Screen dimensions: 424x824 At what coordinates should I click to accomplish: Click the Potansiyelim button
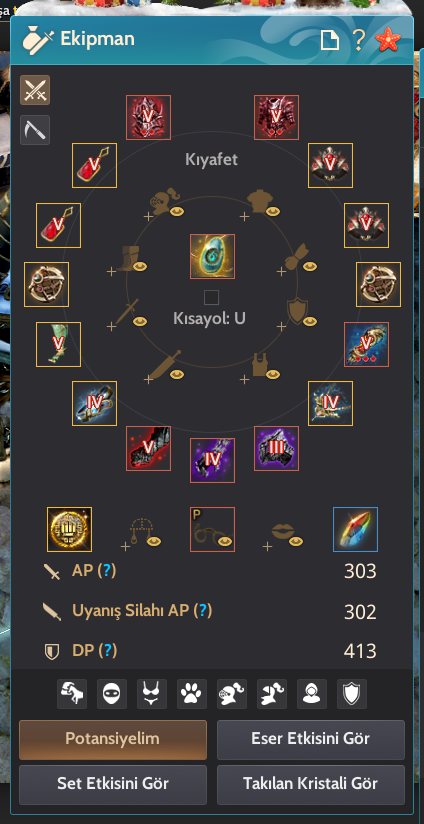point(113,739)
